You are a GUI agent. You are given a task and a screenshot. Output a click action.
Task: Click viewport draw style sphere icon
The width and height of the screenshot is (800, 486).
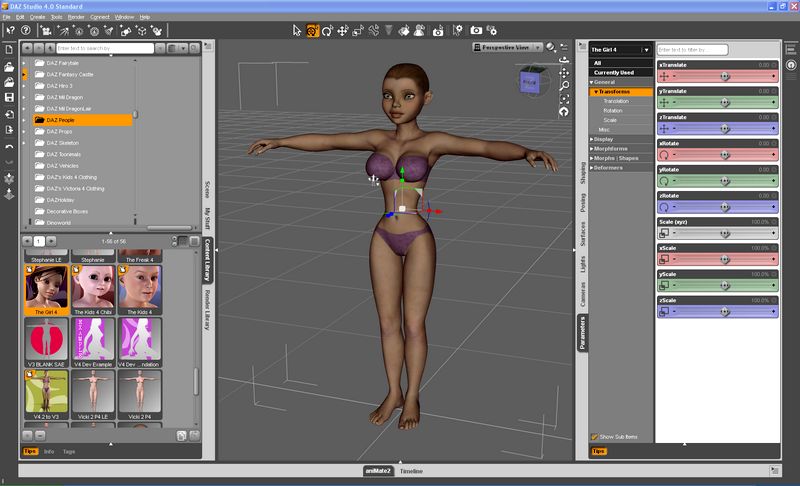pyautogui.click(x=550, y=47)
